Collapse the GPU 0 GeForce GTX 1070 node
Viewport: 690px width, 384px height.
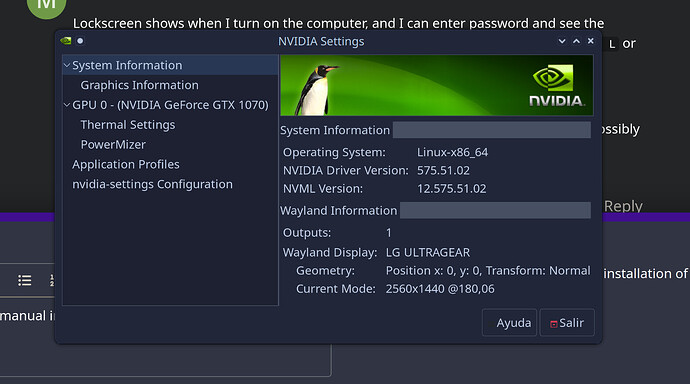pos(67,105)
